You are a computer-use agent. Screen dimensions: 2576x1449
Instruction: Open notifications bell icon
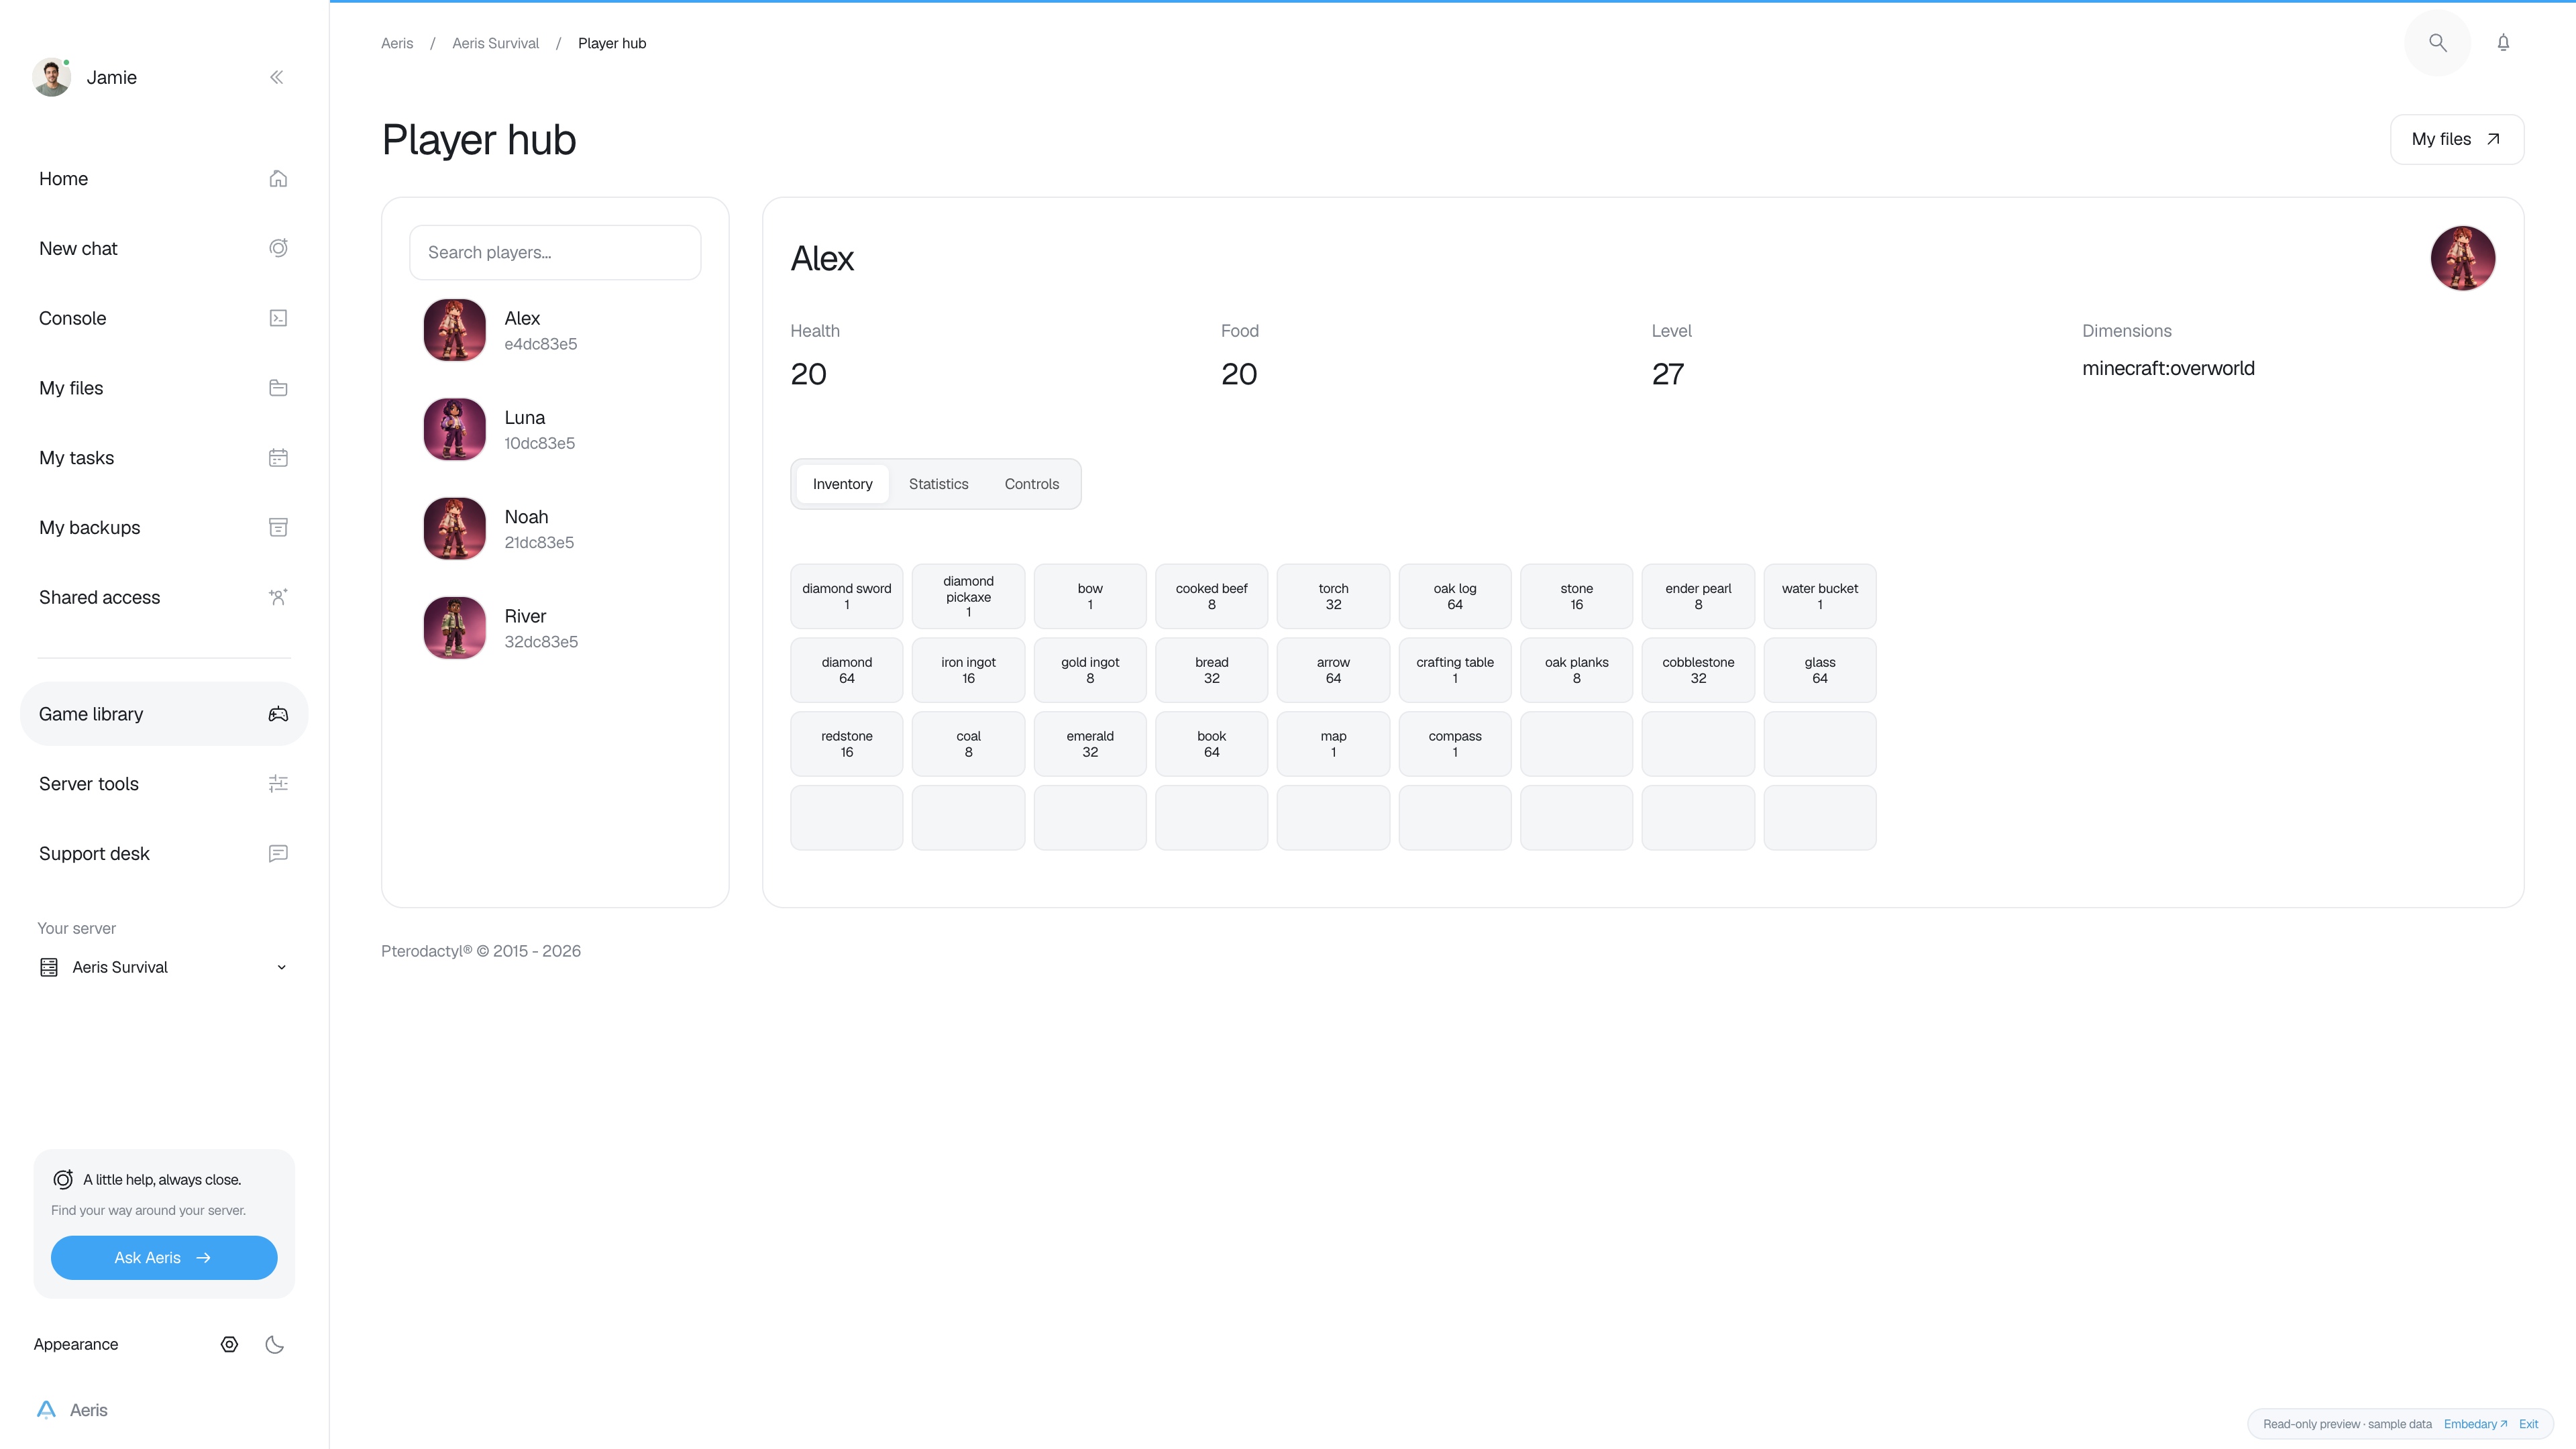pos(2503,43)
